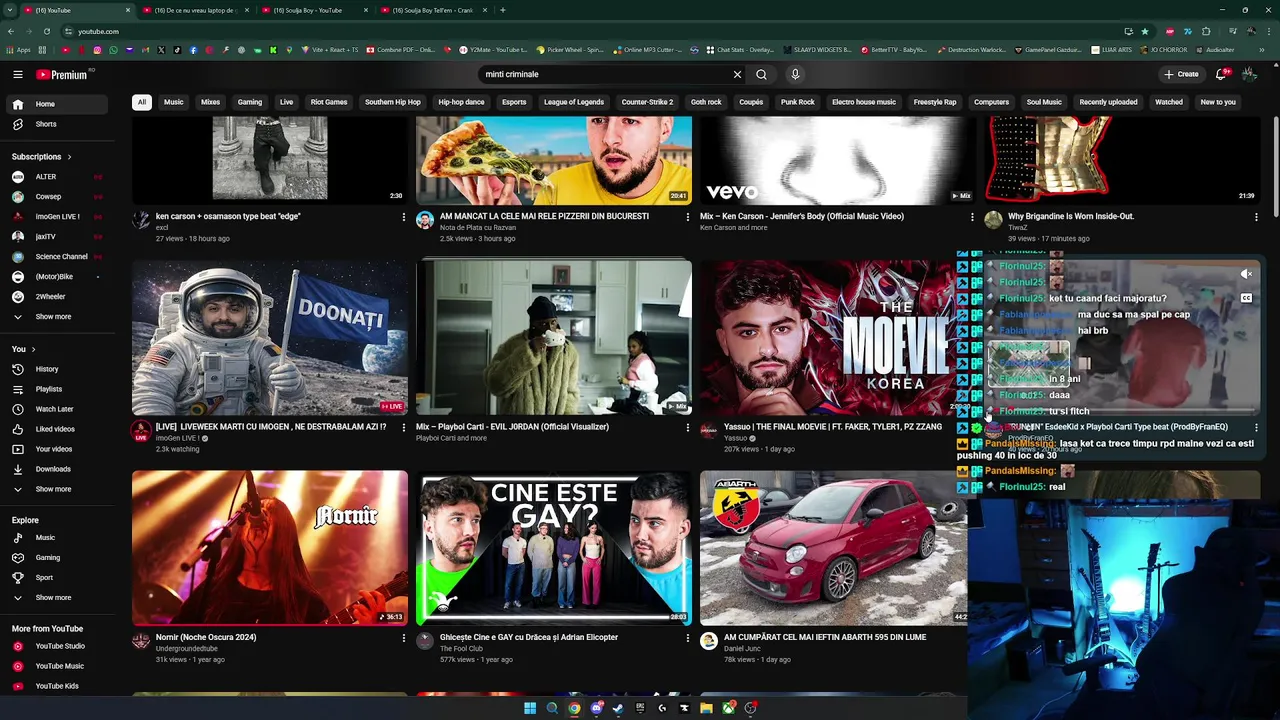Open the Subscriptions section chevron
The height and width of the screenshot is (720, 1280).
69,157
